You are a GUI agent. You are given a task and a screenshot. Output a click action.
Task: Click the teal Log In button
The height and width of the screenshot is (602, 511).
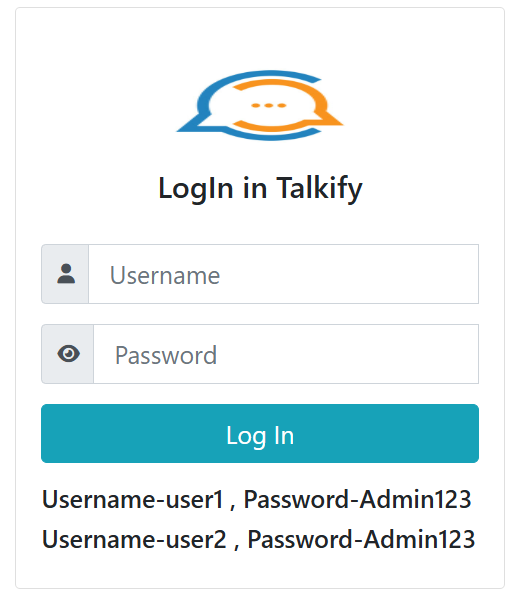tap(260, 433)
